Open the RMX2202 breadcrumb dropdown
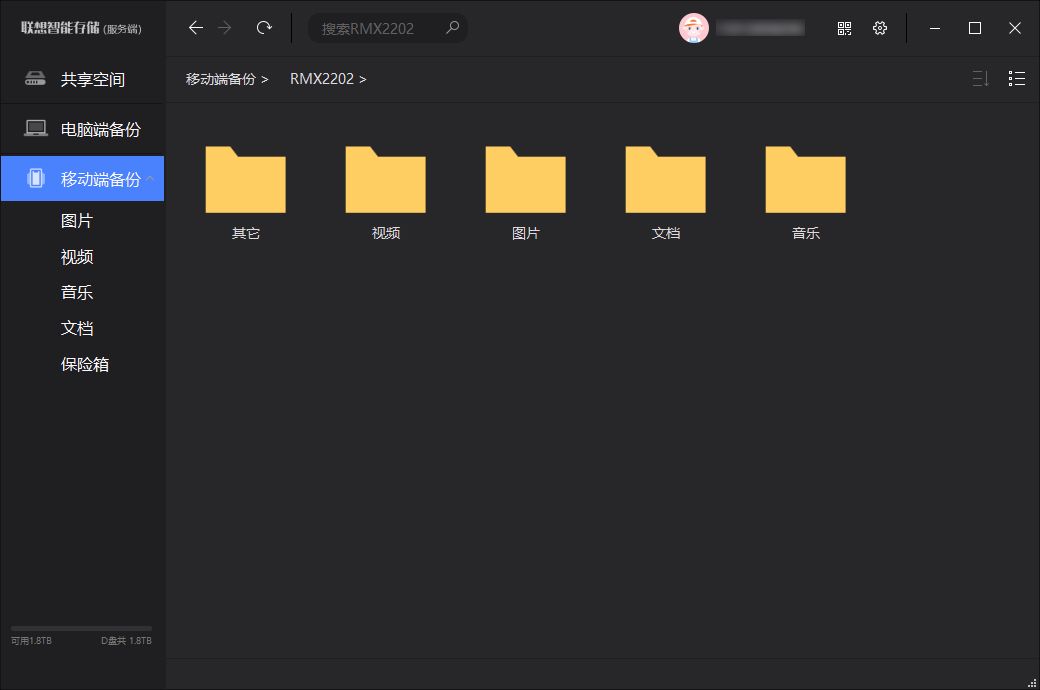Image resolution: width=1040 pixels, height=690 pixels. click(x=364, y=78)
